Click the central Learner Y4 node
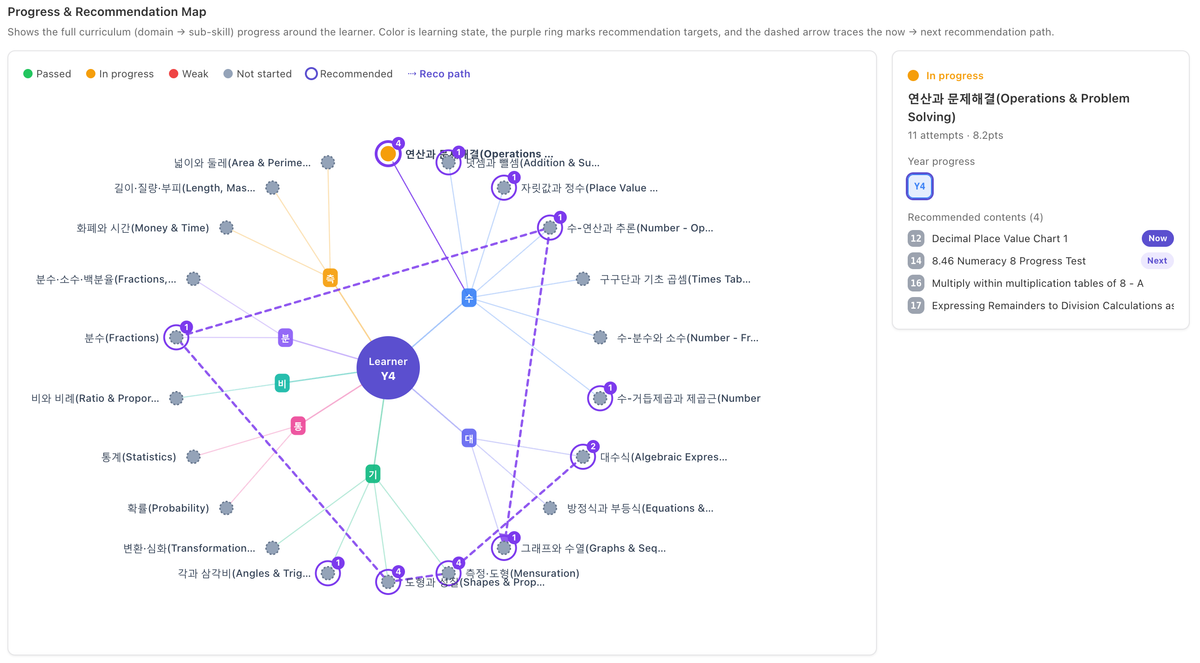1200x663 pixels. (x=388, y=368)
